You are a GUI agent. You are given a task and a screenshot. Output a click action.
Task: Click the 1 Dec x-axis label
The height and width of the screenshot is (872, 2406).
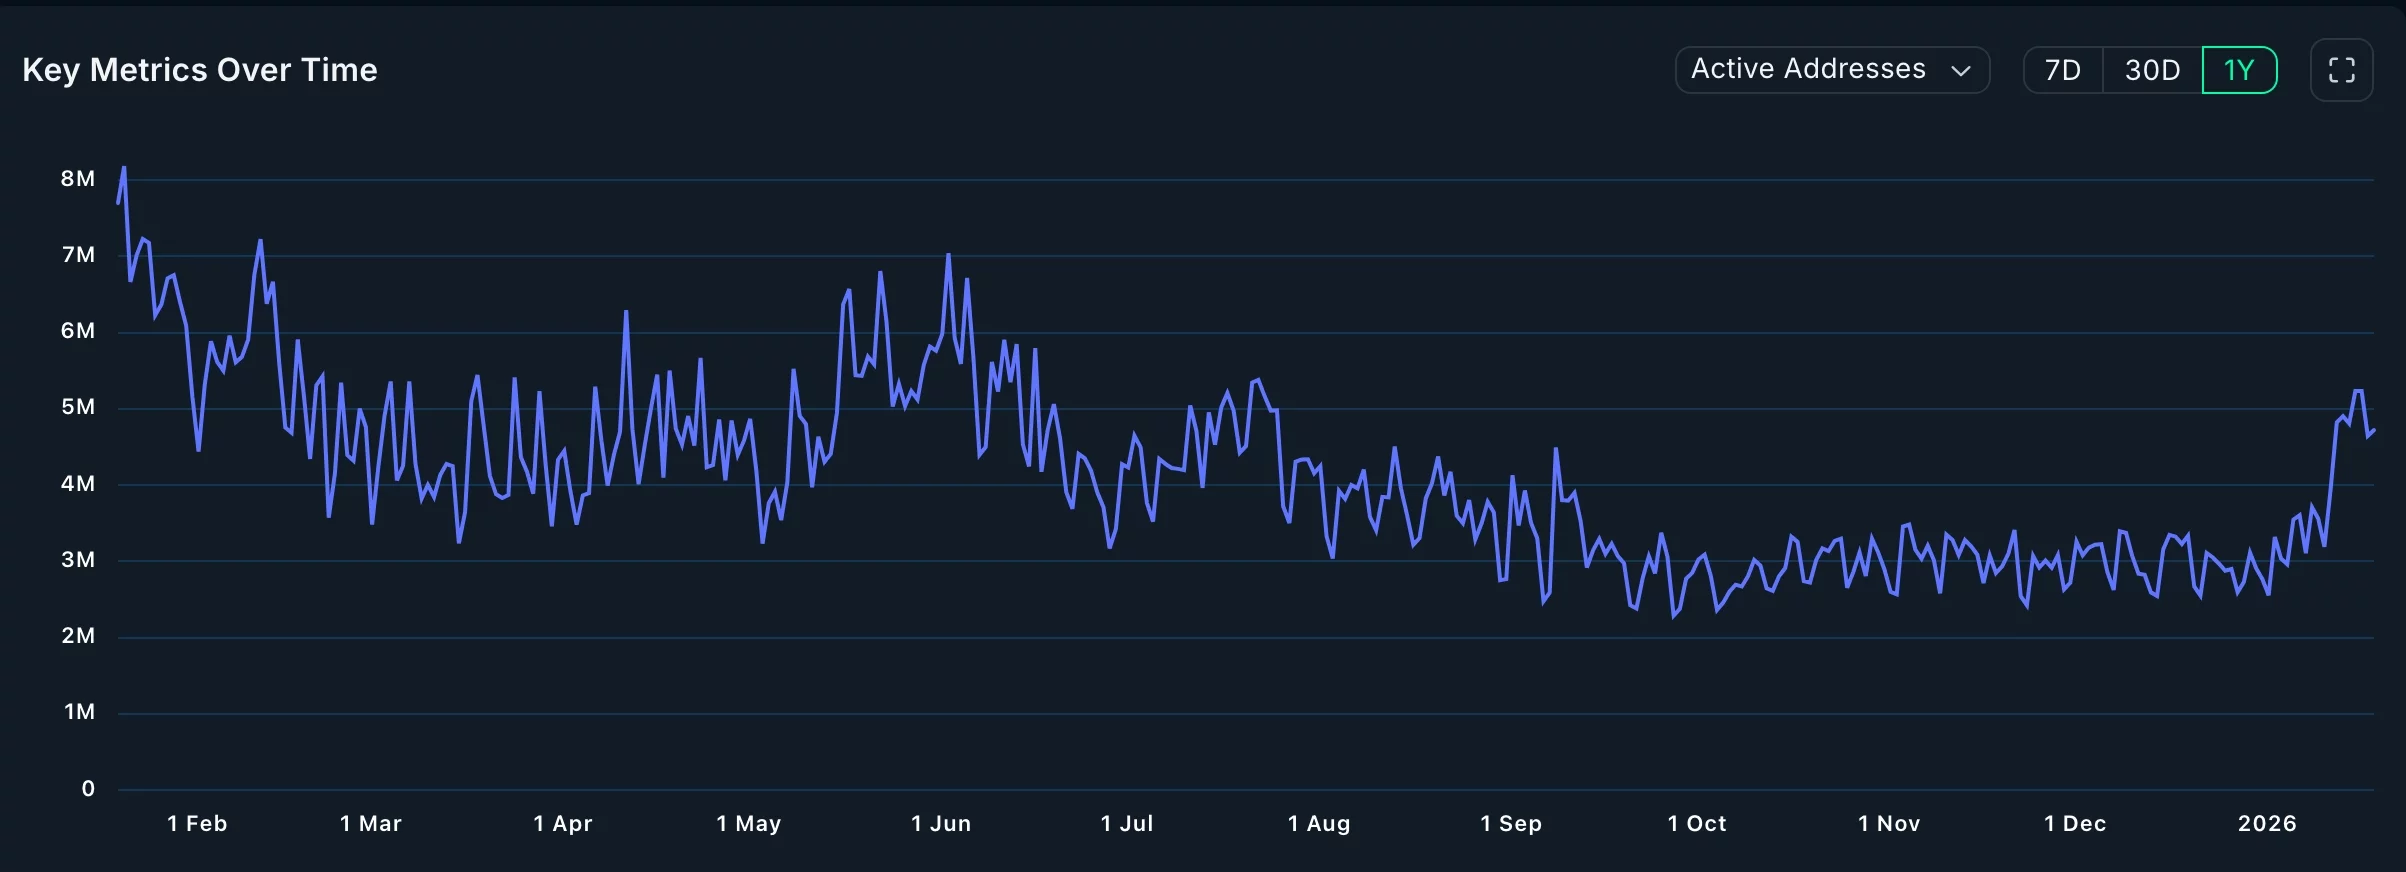tap(2075, 823)
